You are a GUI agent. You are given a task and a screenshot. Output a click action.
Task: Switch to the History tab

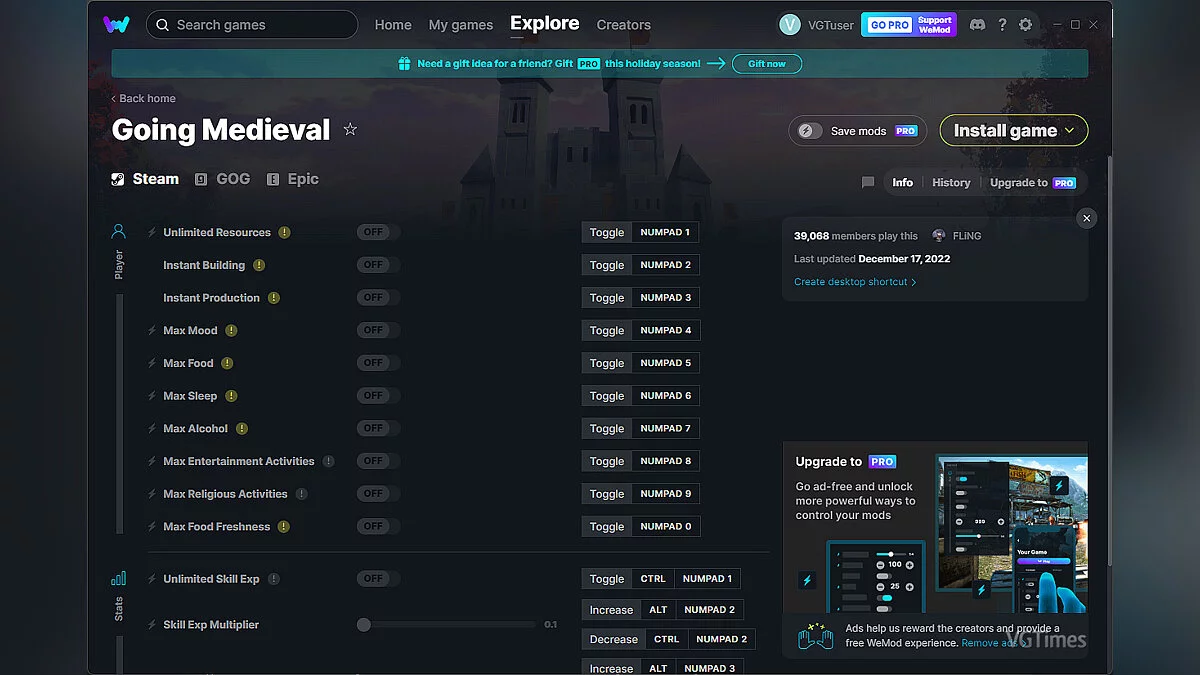click(950, 182)
